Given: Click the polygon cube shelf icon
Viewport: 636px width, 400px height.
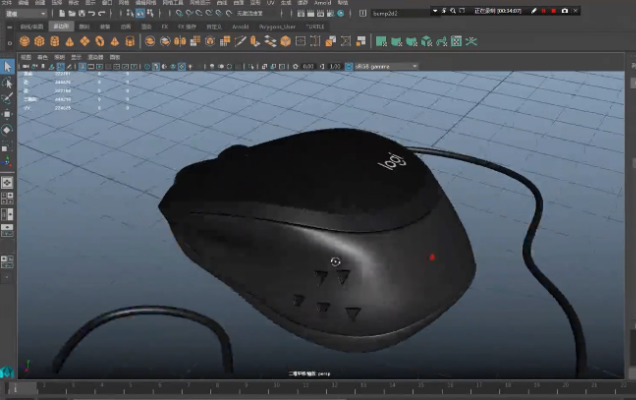Looking at the screenshot, I should coord(40,41).
